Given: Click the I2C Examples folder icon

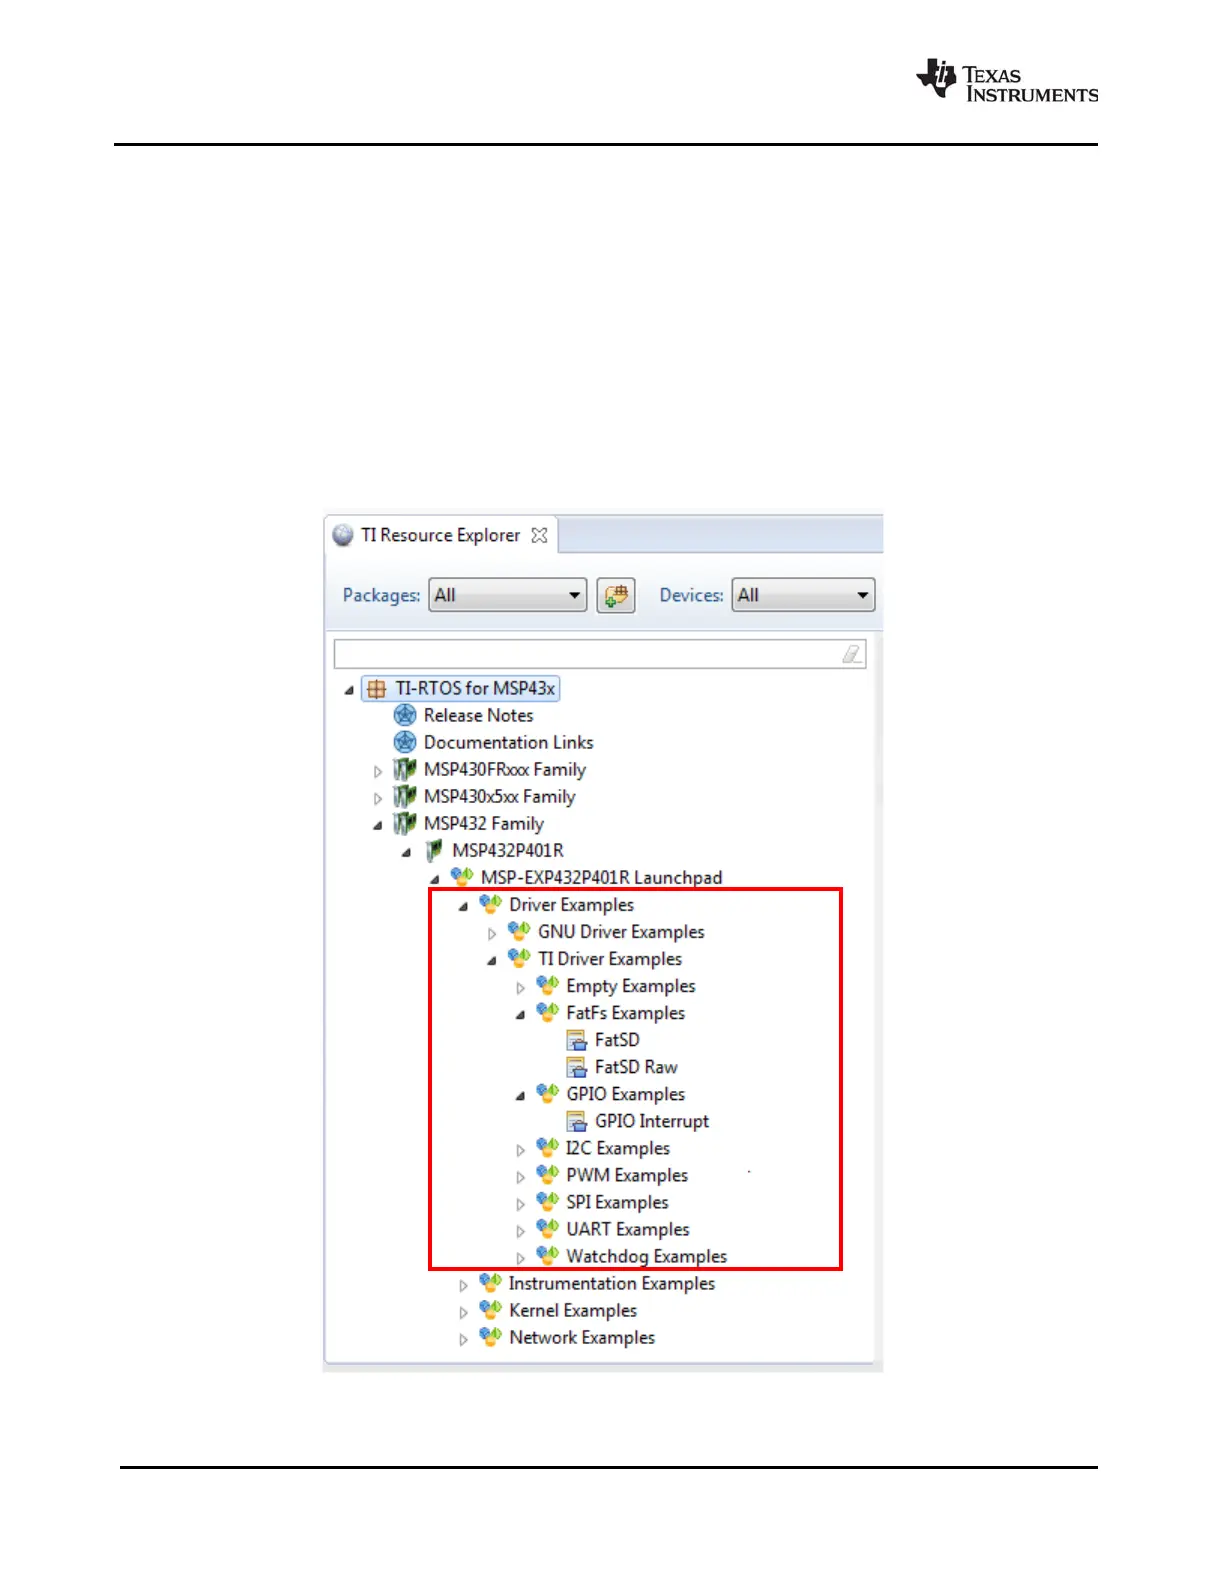Looking at the screenshot, I should (x=548, y=1147).
